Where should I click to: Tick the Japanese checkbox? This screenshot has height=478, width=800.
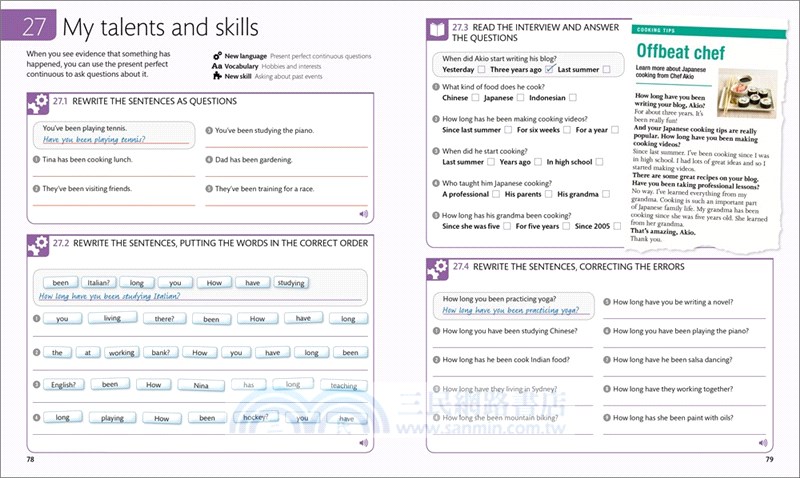click(x=520, y=97)
